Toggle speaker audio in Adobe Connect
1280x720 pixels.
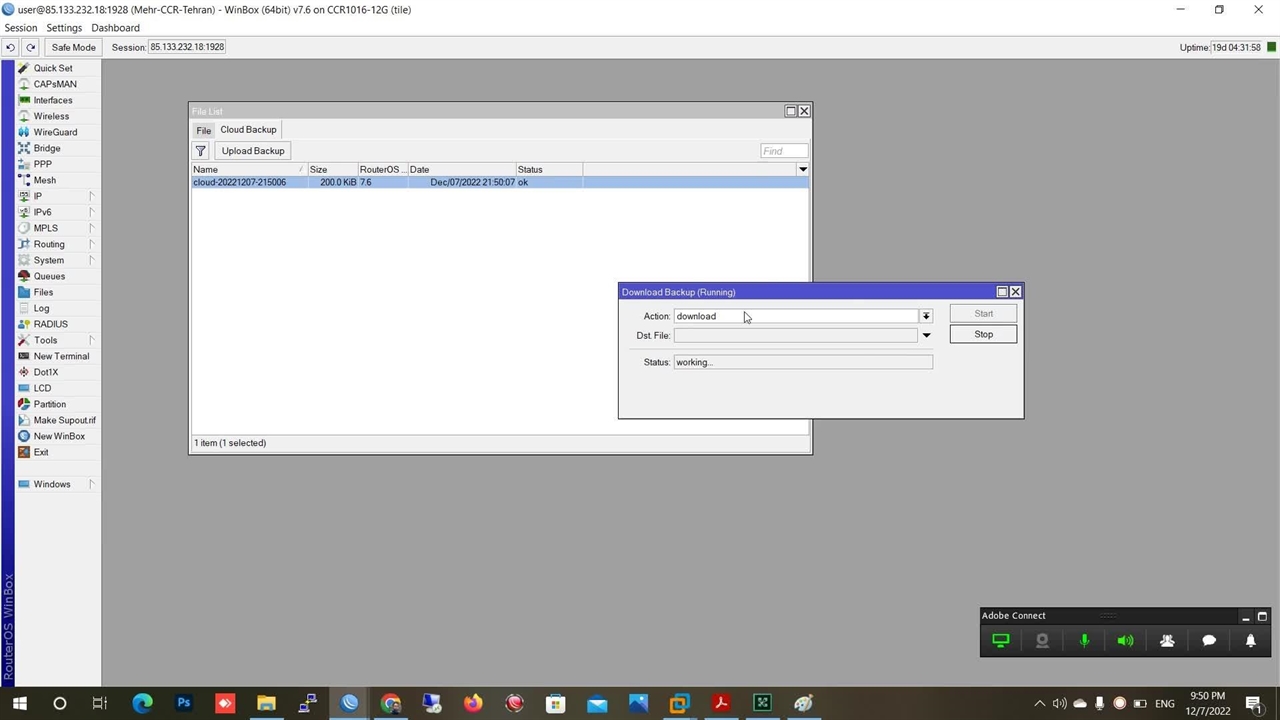click(x=1125, y=641)
